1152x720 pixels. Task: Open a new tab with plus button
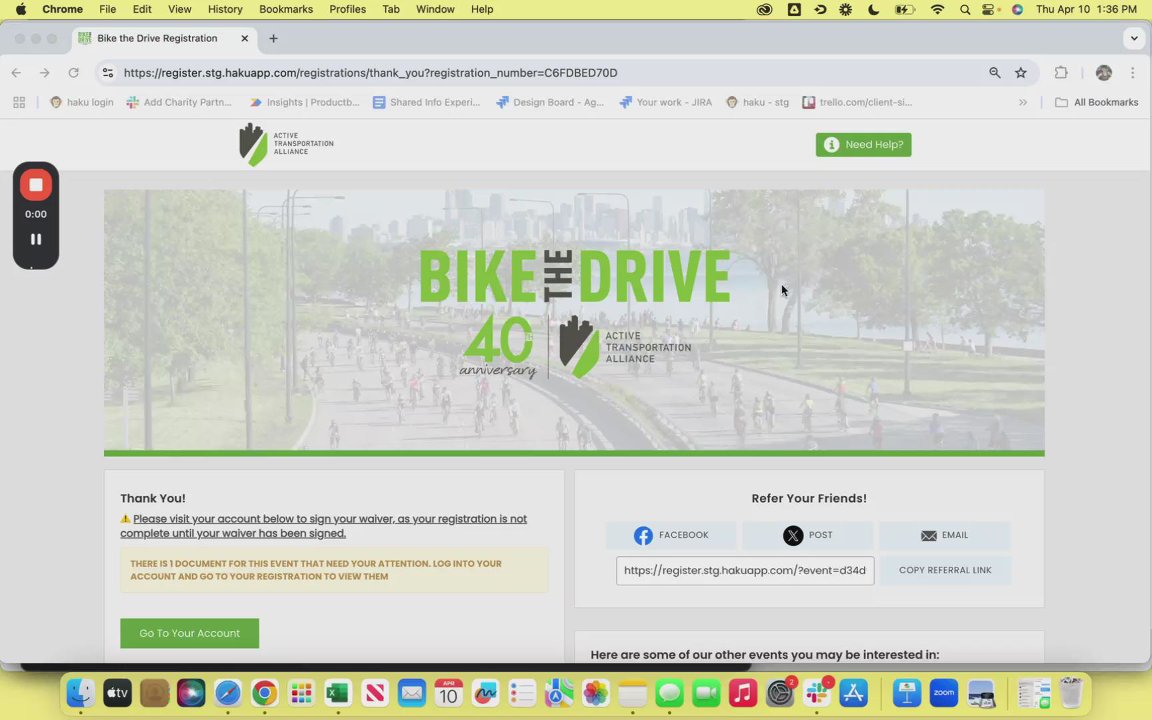tap(273, 38)
